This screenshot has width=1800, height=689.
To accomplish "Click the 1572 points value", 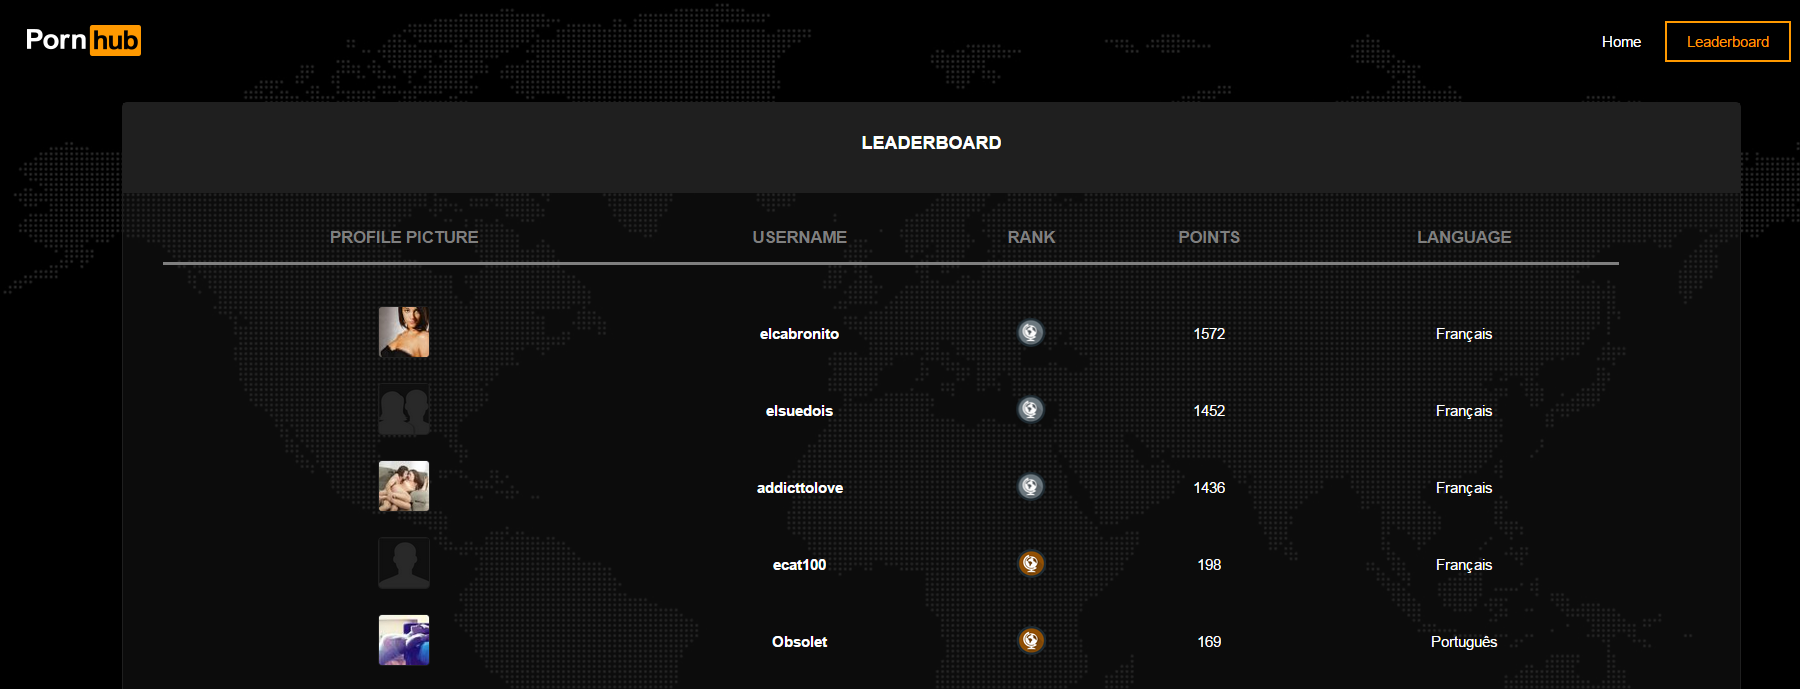I will coord(1209,334).
